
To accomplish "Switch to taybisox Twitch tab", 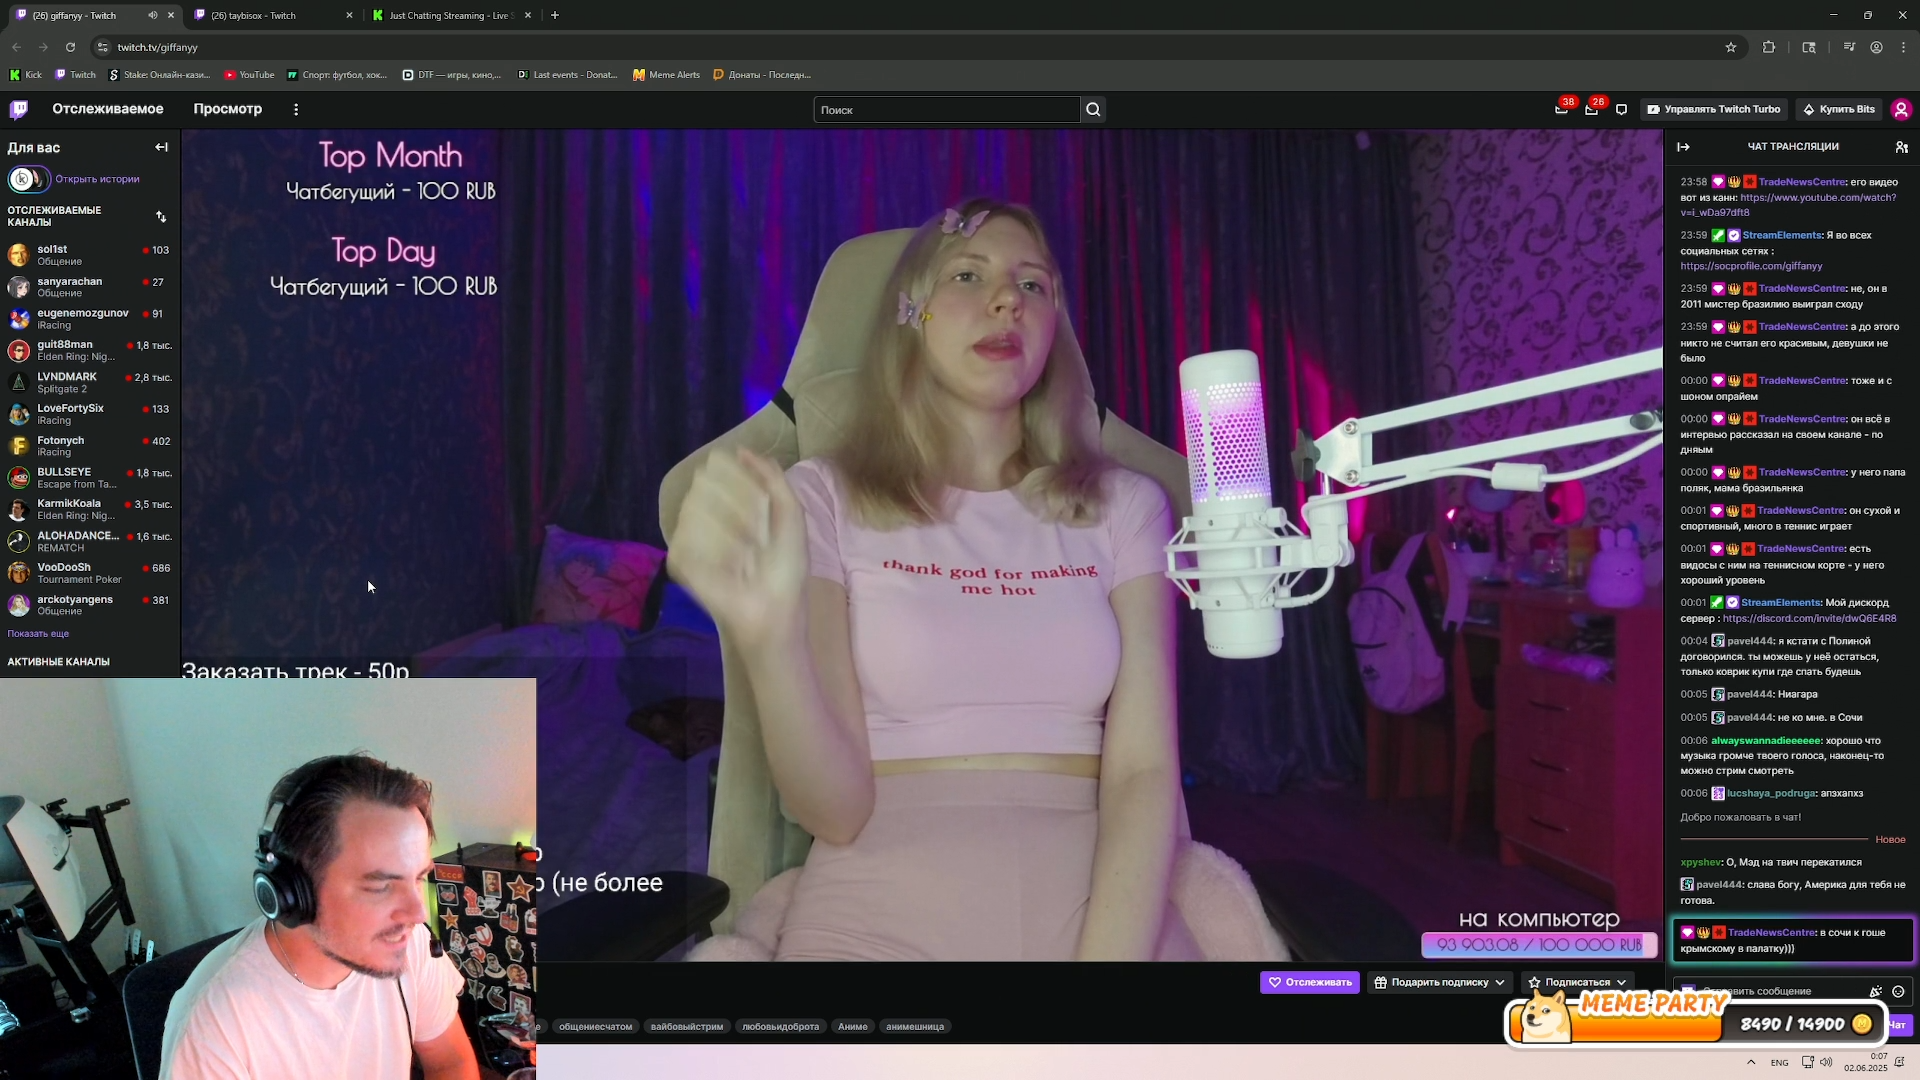I will [273, 15].
